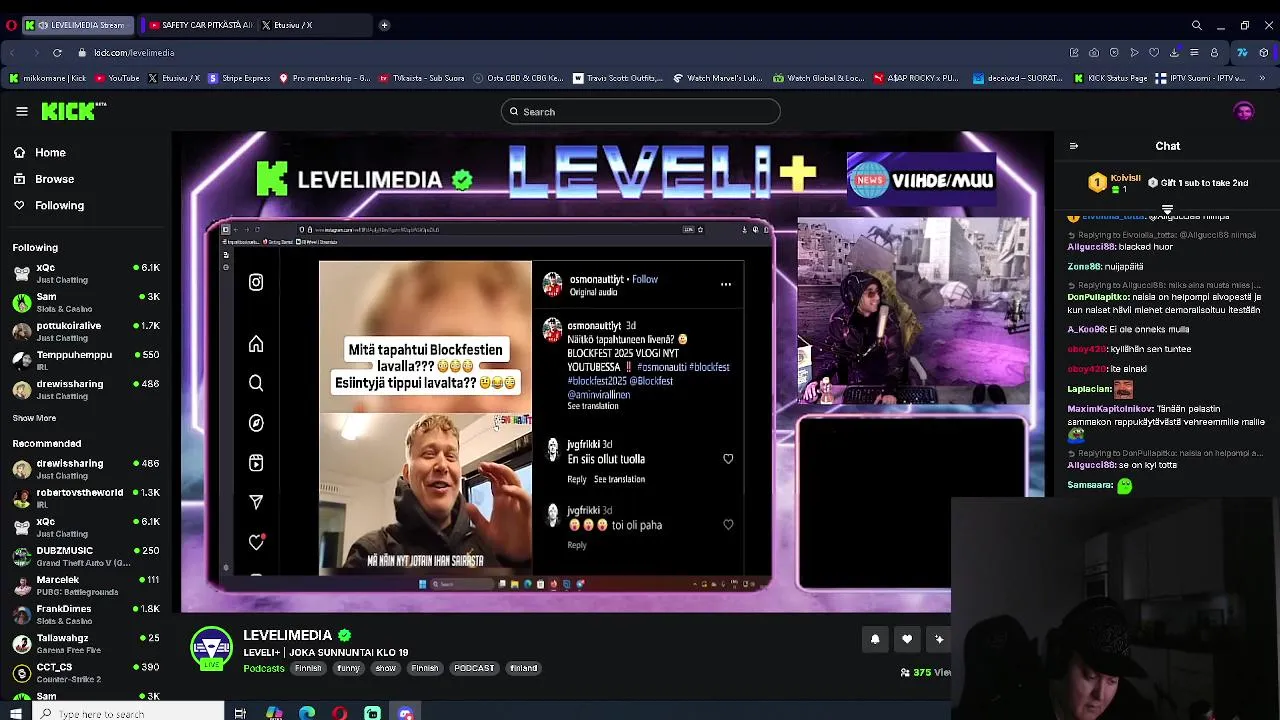
Task: Click See translation under caption
Action: [x=593, y=406]
